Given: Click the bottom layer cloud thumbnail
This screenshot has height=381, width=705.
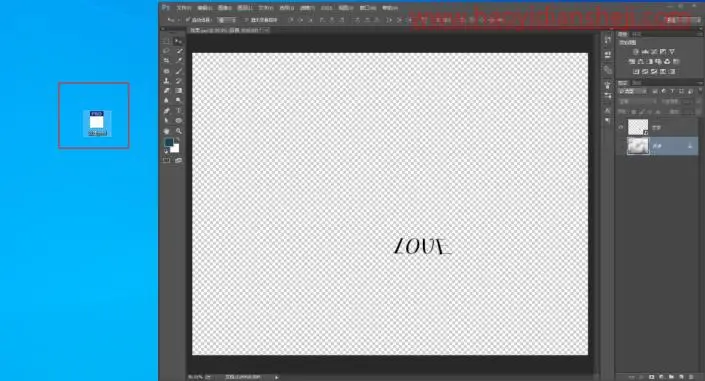Looking at the screenshot, I should pos(638,146).
